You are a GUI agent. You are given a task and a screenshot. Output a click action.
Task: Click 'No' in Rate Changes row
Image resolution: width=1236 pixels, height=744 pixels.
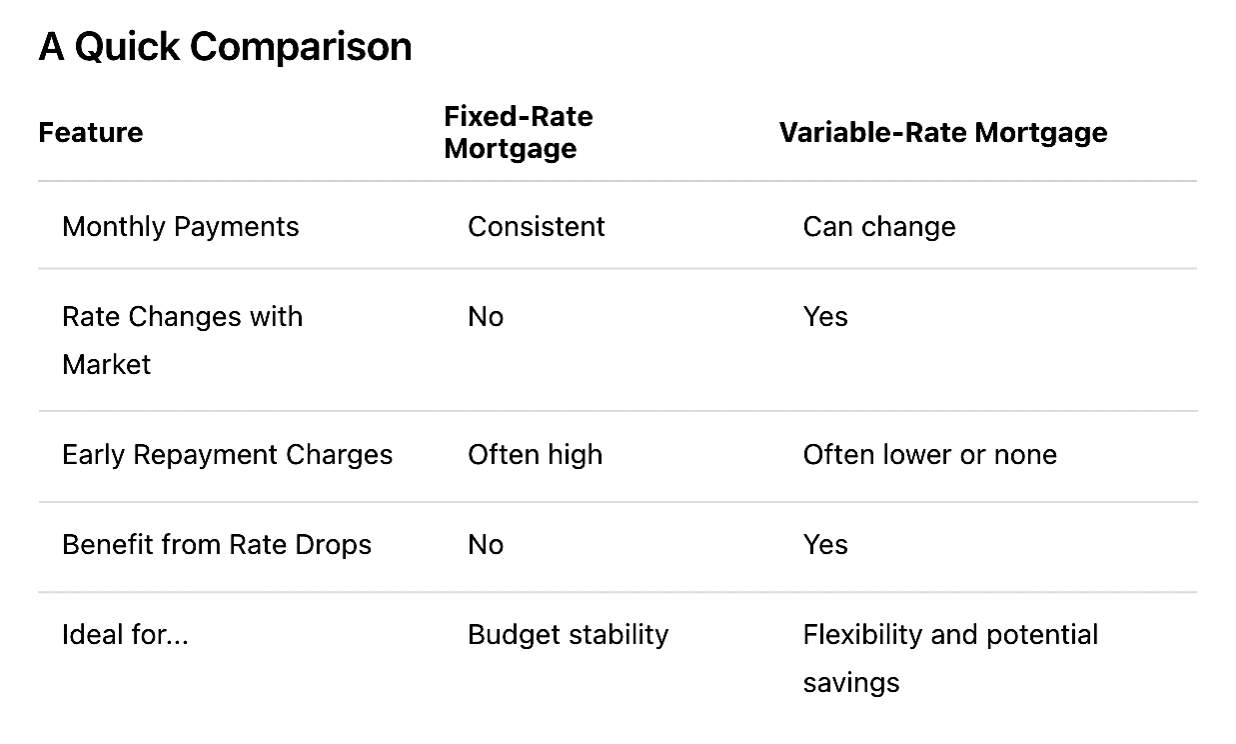[486, 317]
